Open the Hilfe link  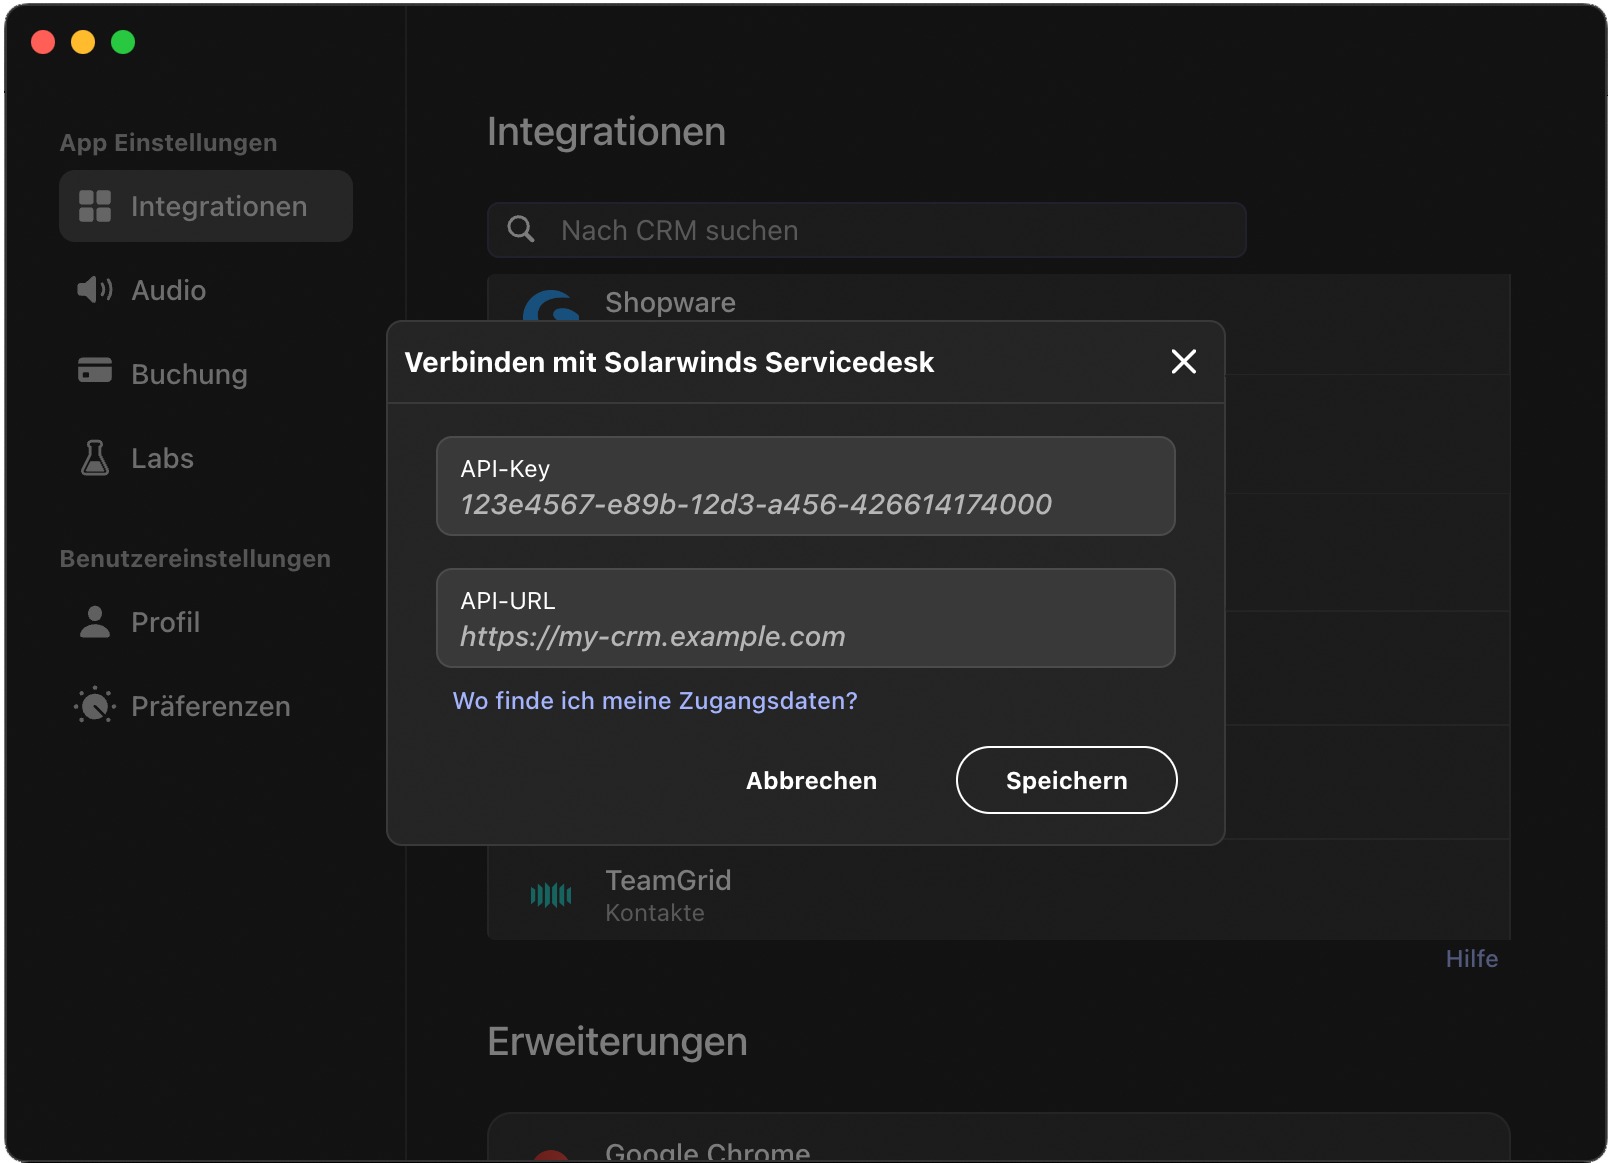(1472, 959)
